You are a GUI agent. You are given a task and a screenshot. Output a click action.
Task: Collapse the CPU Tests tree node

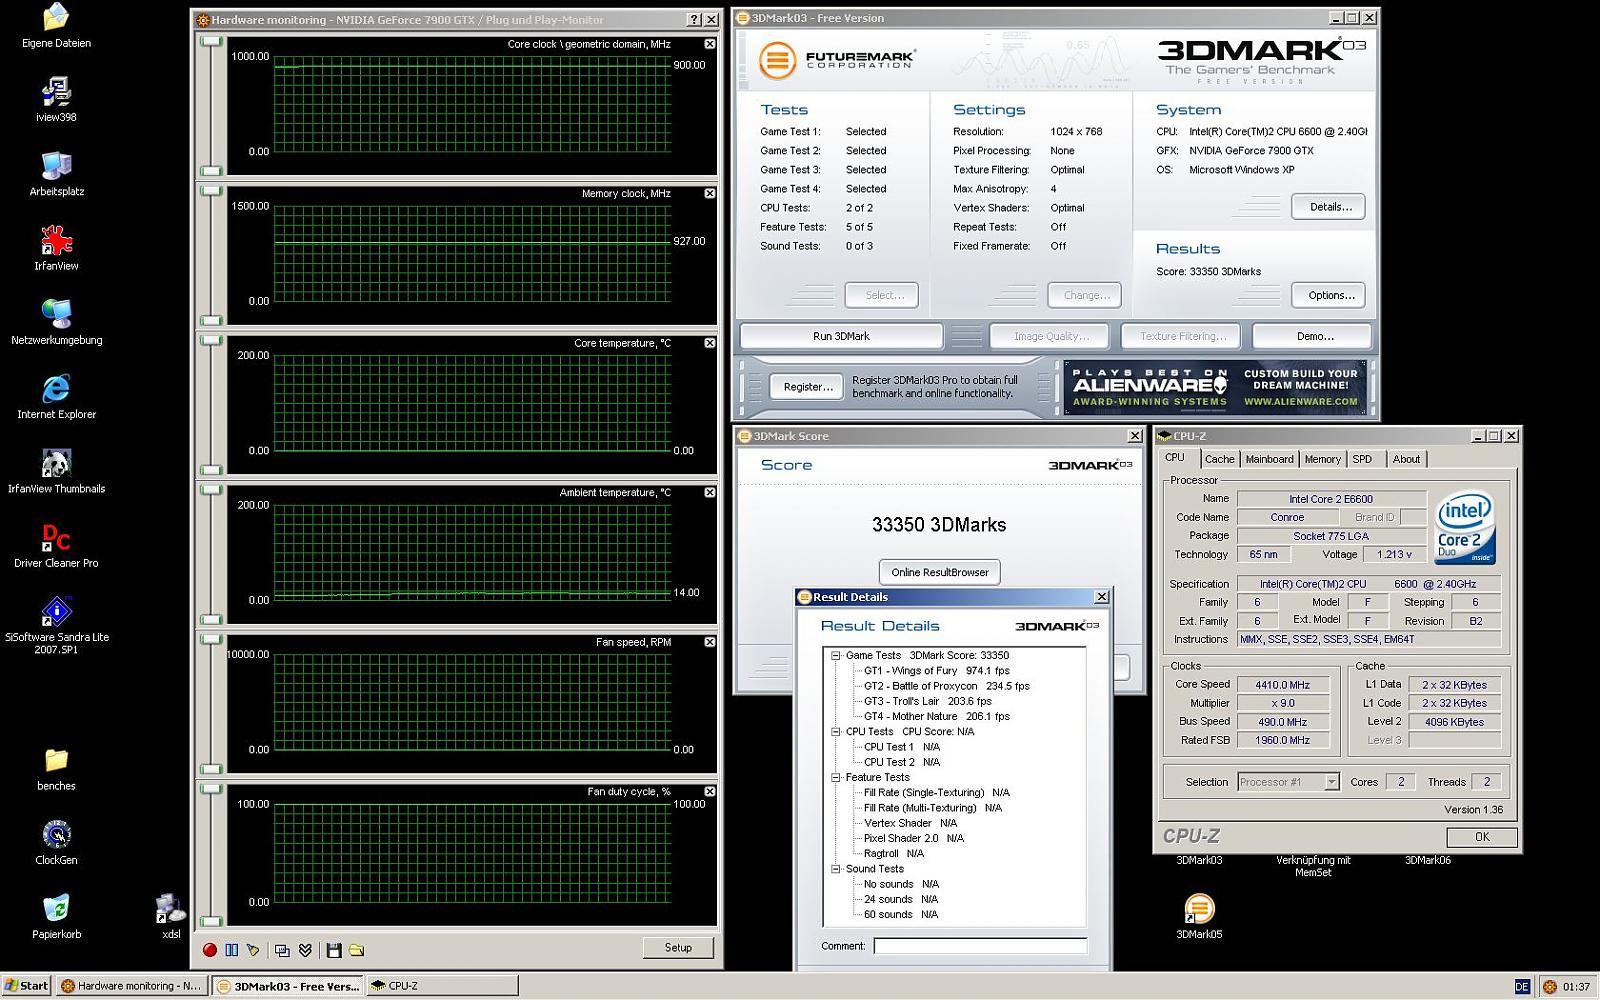pos(835,731)
